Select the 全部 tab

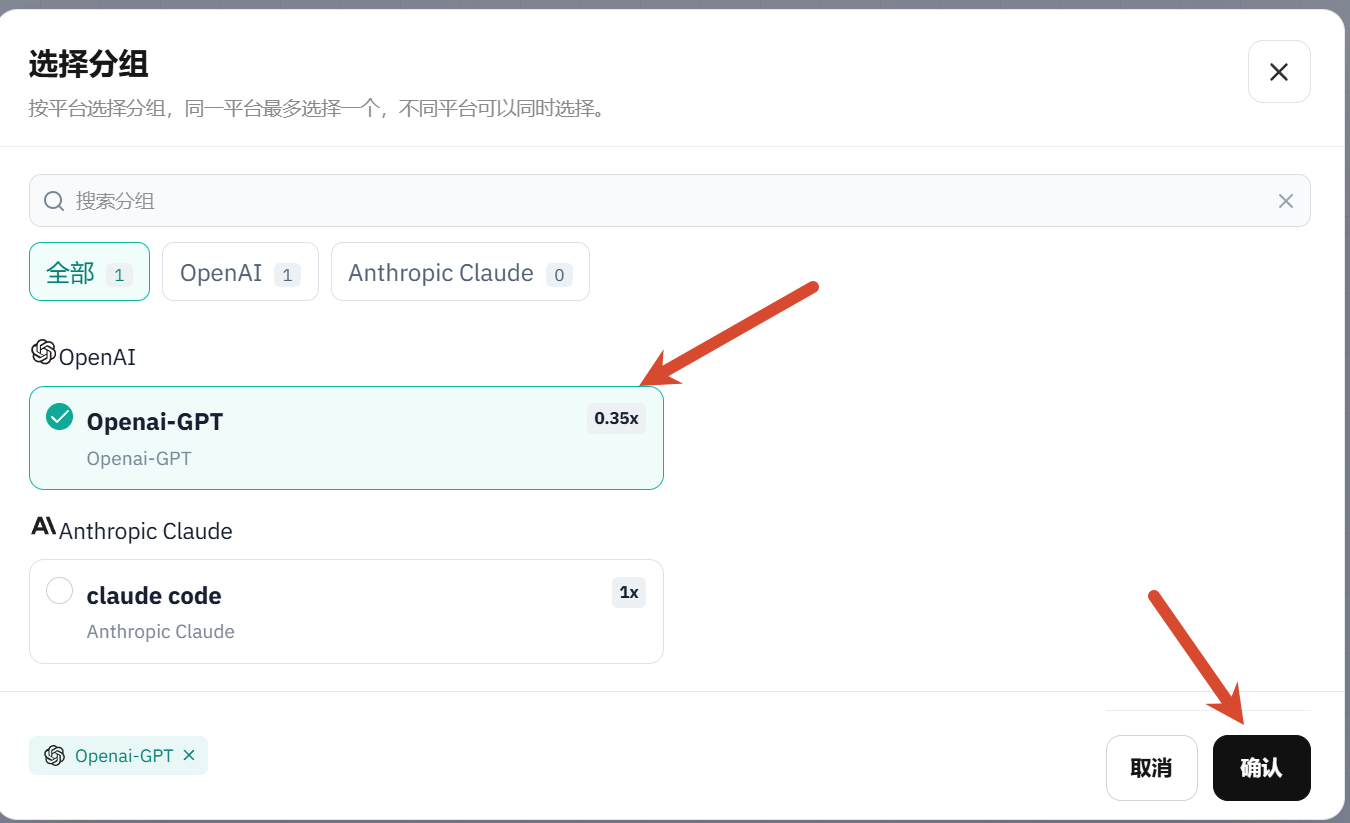[89, 272]
